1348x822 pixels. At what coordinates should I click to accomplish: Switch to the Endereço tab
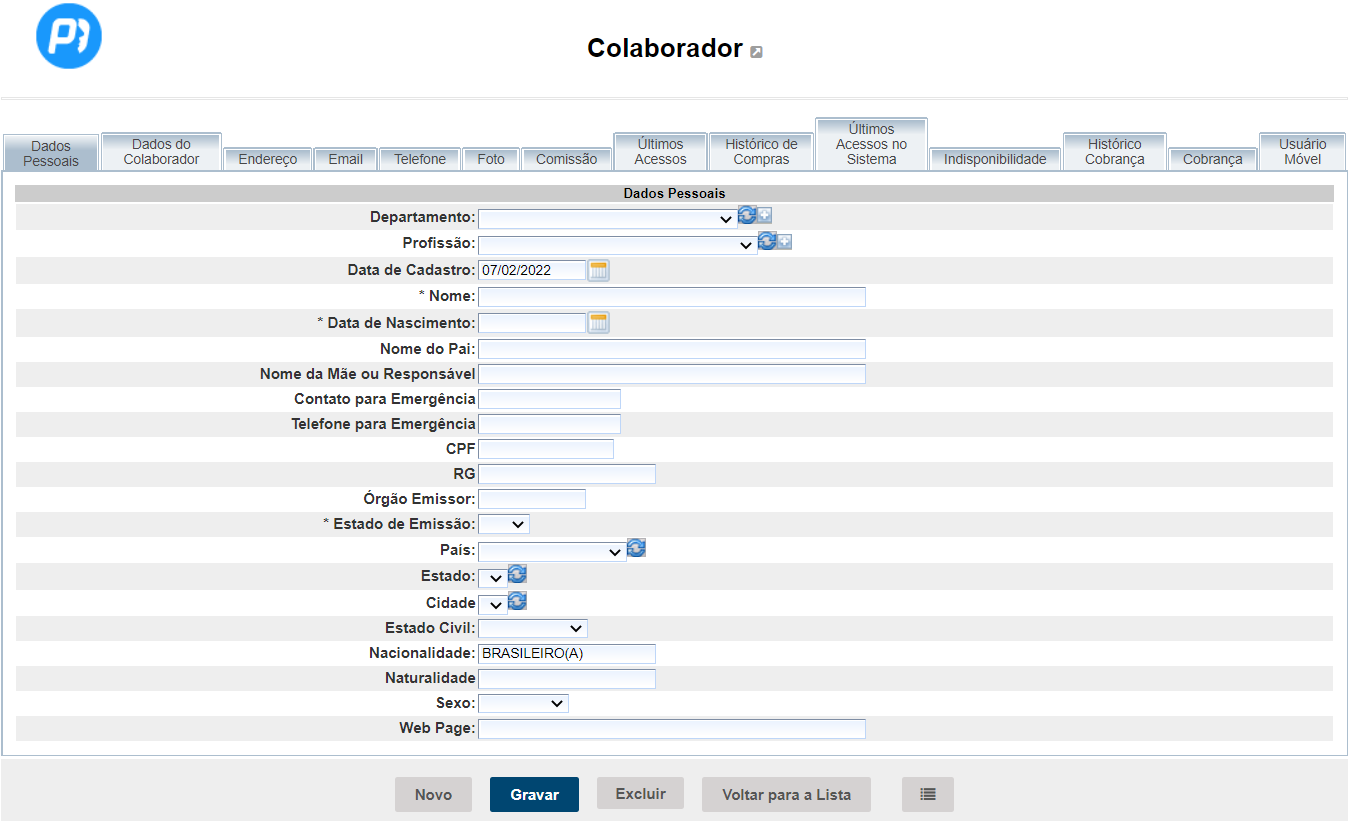coord(267,159)
